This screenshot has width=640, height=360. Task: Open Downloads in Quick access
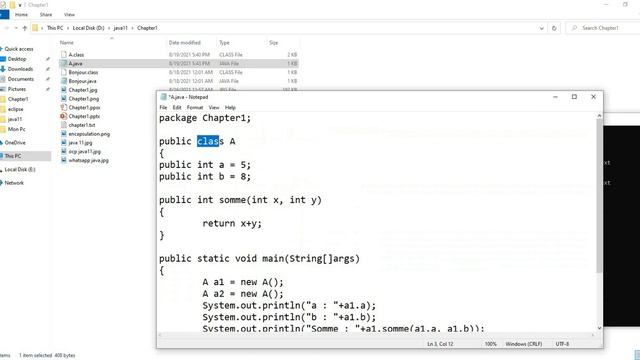click(20, 69)
